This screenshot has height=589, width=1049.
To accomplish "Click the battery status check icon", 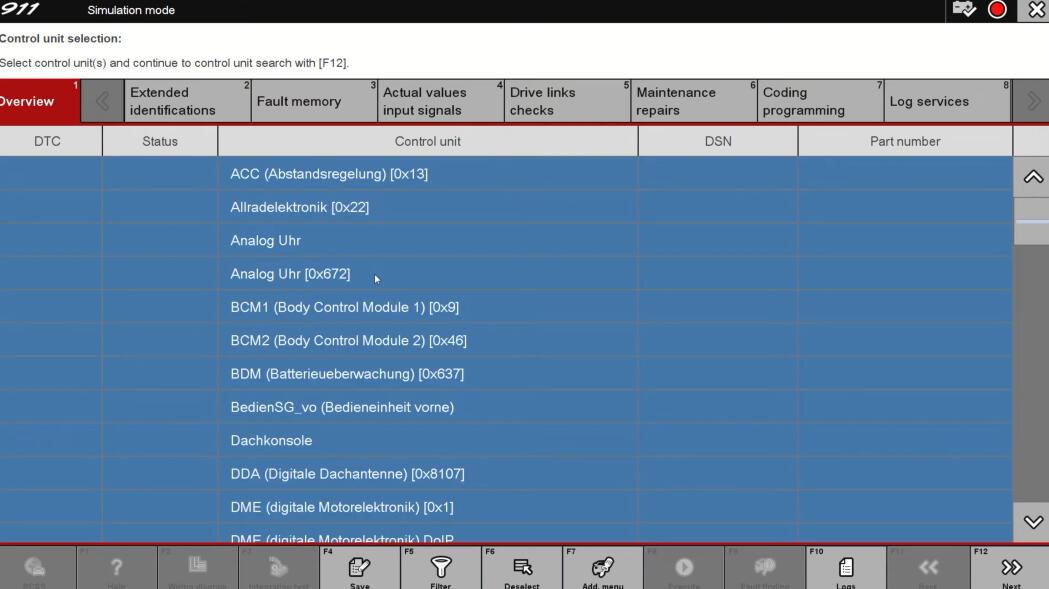I will pyautogui.click(x=964, y=10).
